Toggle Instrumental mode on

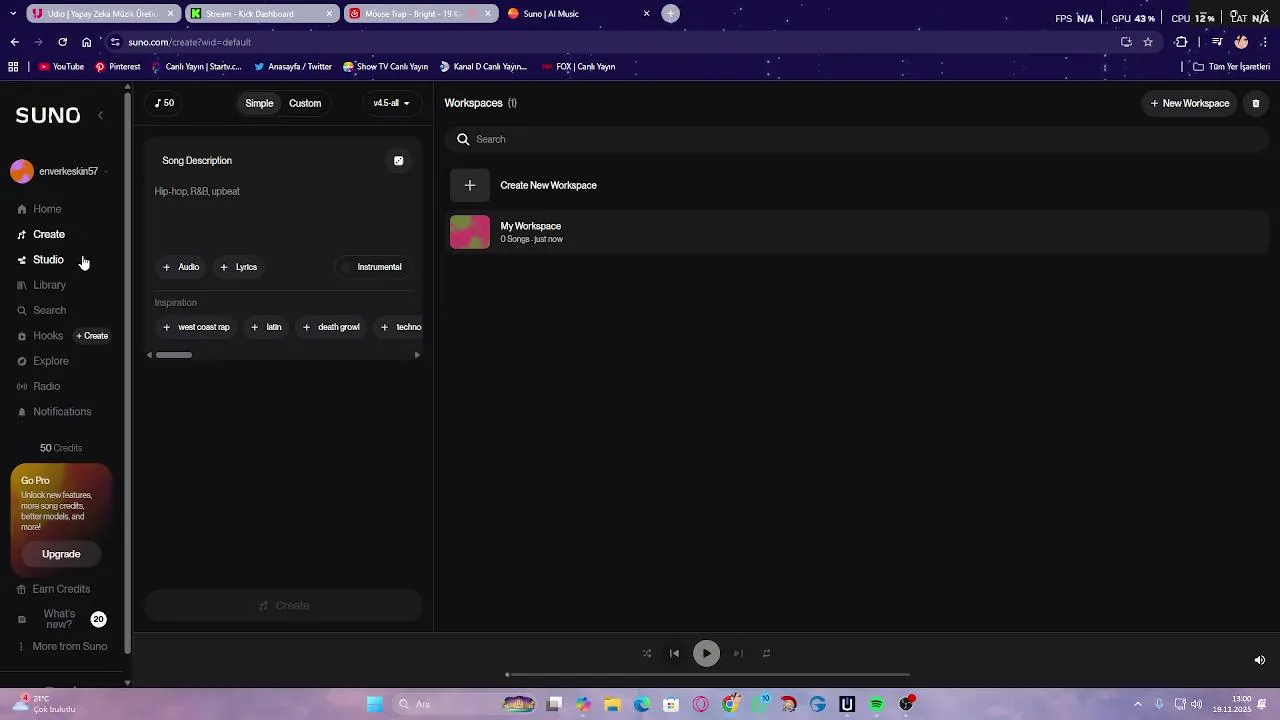[371, 267]
